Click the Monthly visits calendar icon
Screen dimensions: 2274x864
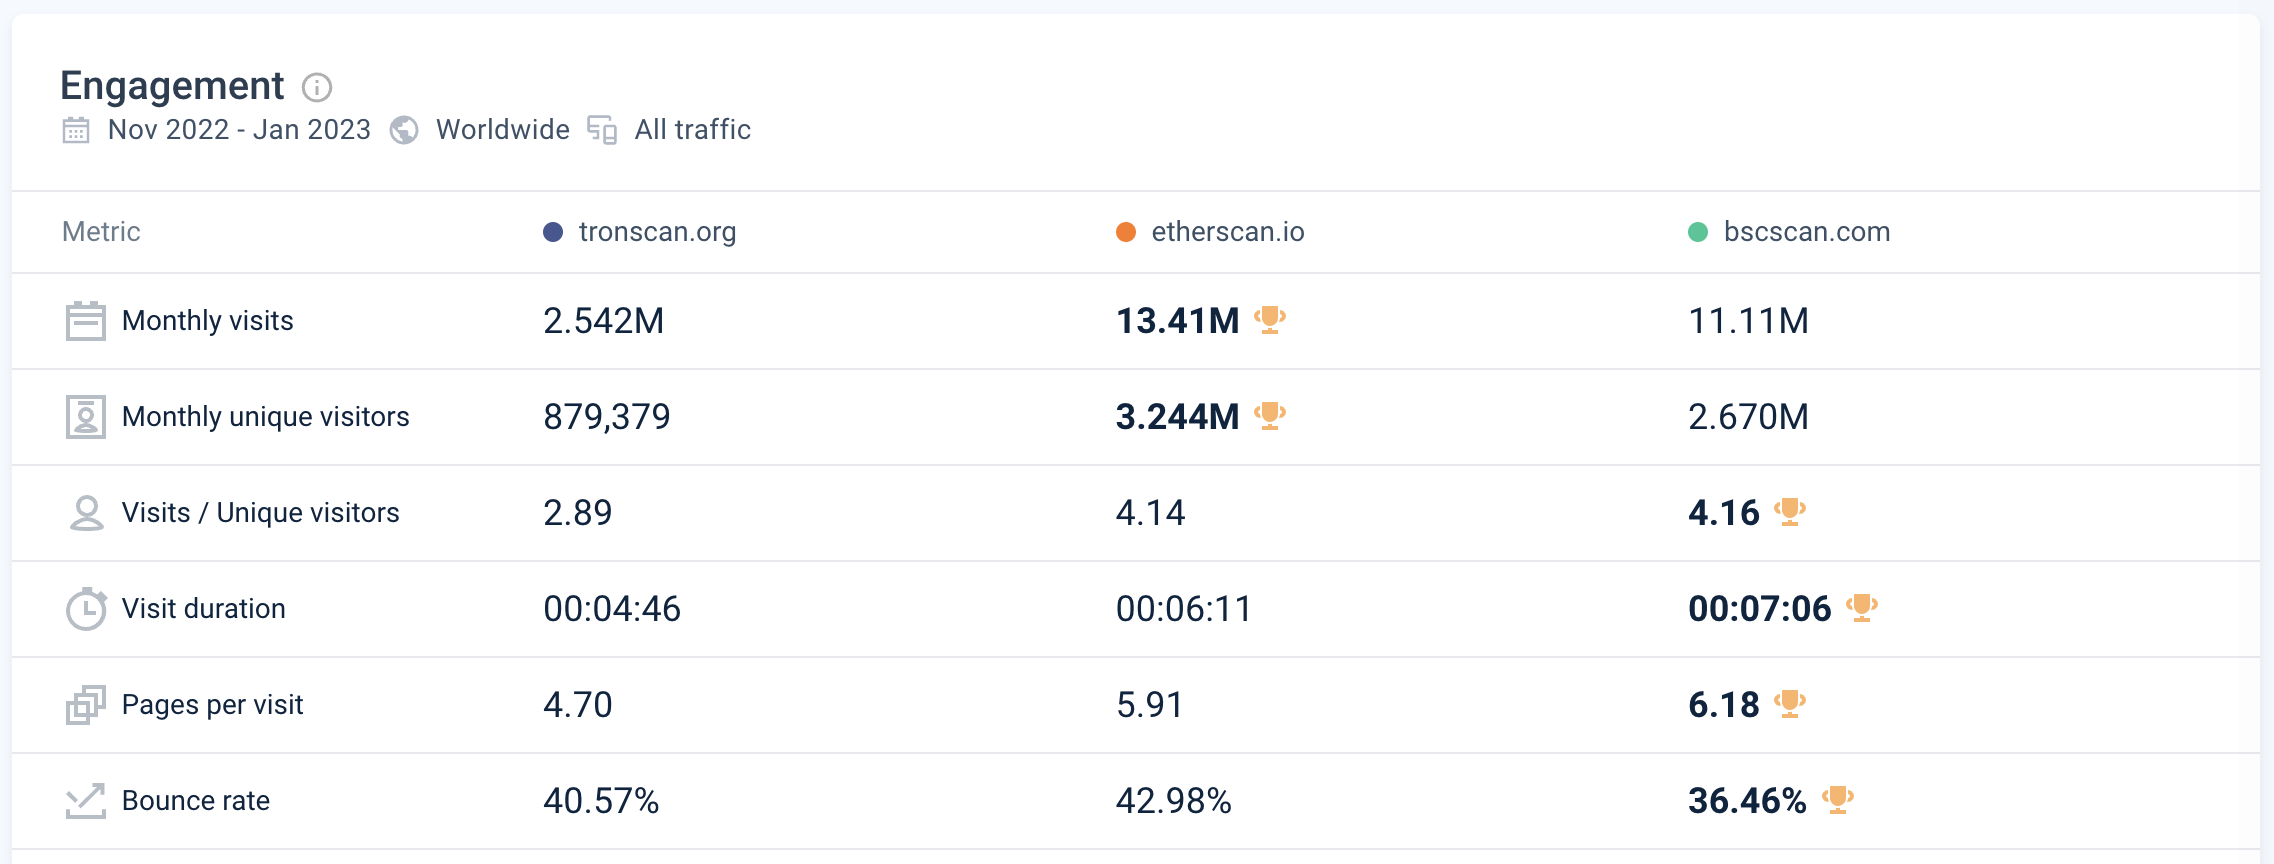[x=86, y=321]
